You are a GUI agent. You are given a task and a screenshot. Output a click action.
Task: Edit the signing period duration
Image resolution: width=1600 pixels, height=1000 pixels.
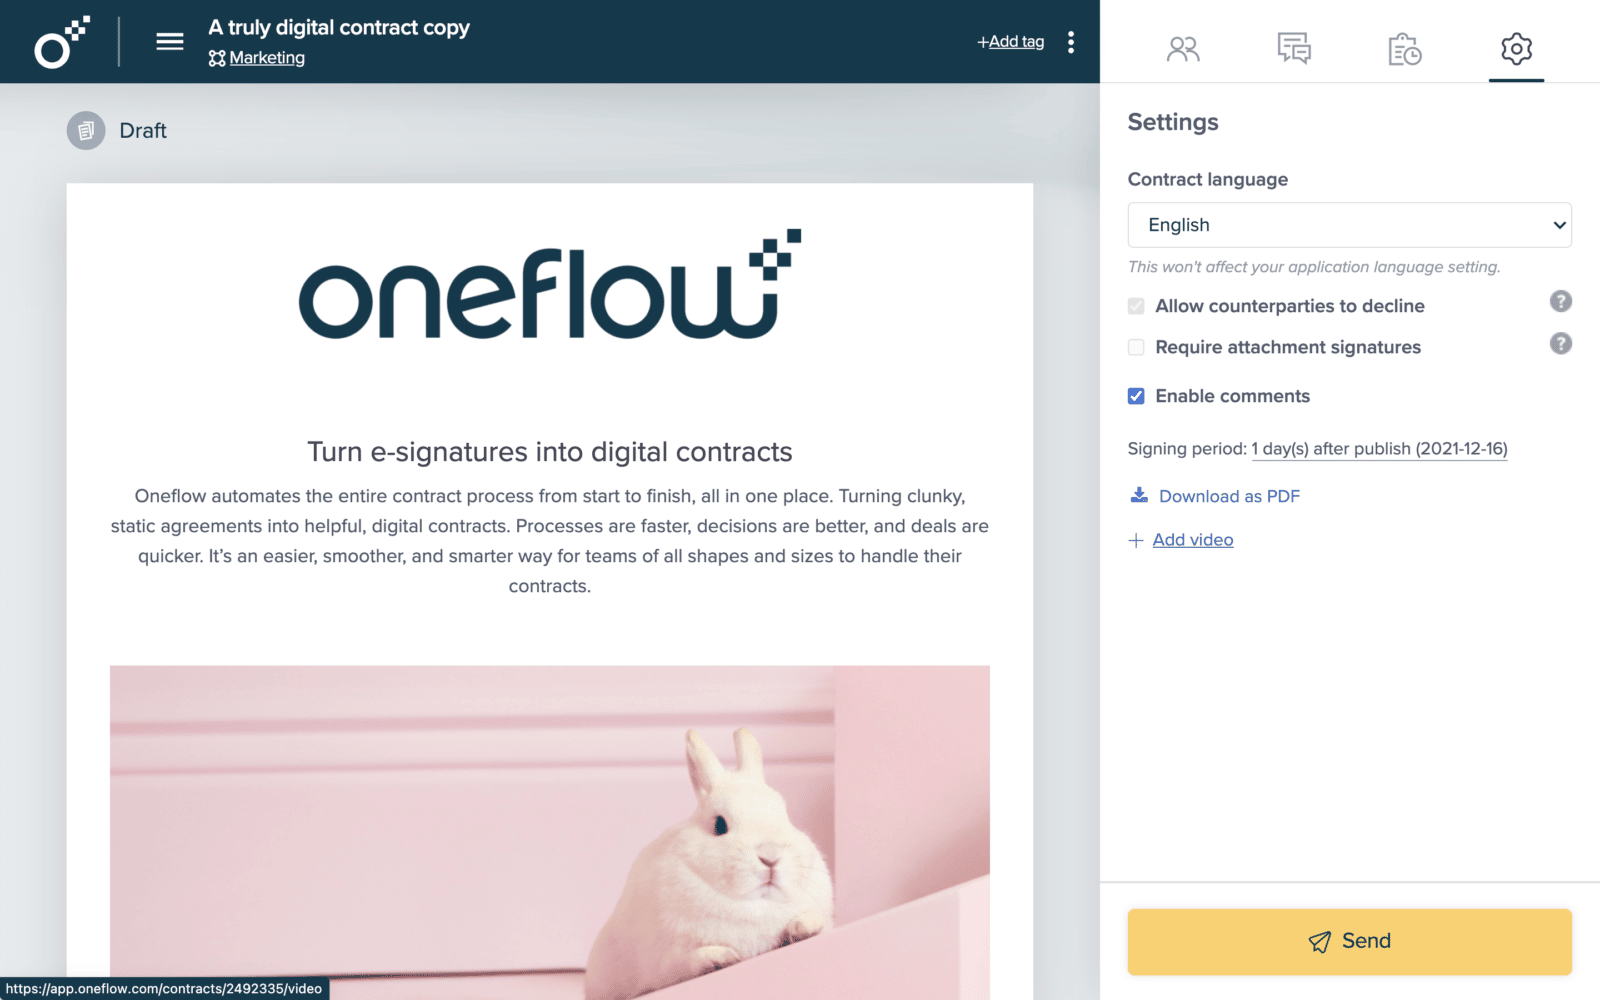point(1379,448)
